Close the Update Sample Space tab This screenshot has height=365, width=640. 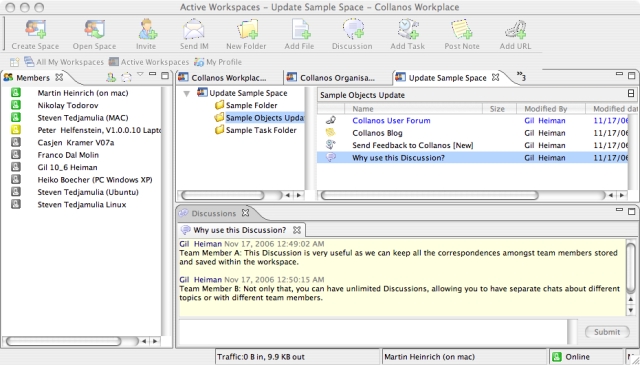click(496, 77)
